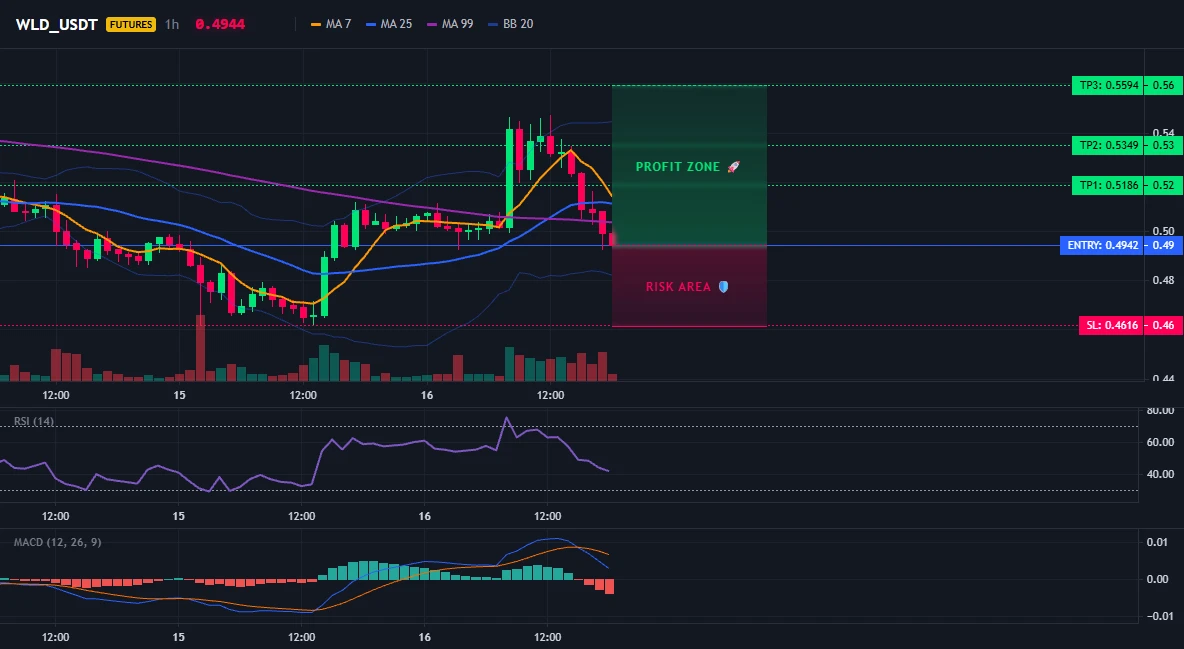Click the purple MA 99 legend swatch
1184x649 pixels.
pos(433,24)
